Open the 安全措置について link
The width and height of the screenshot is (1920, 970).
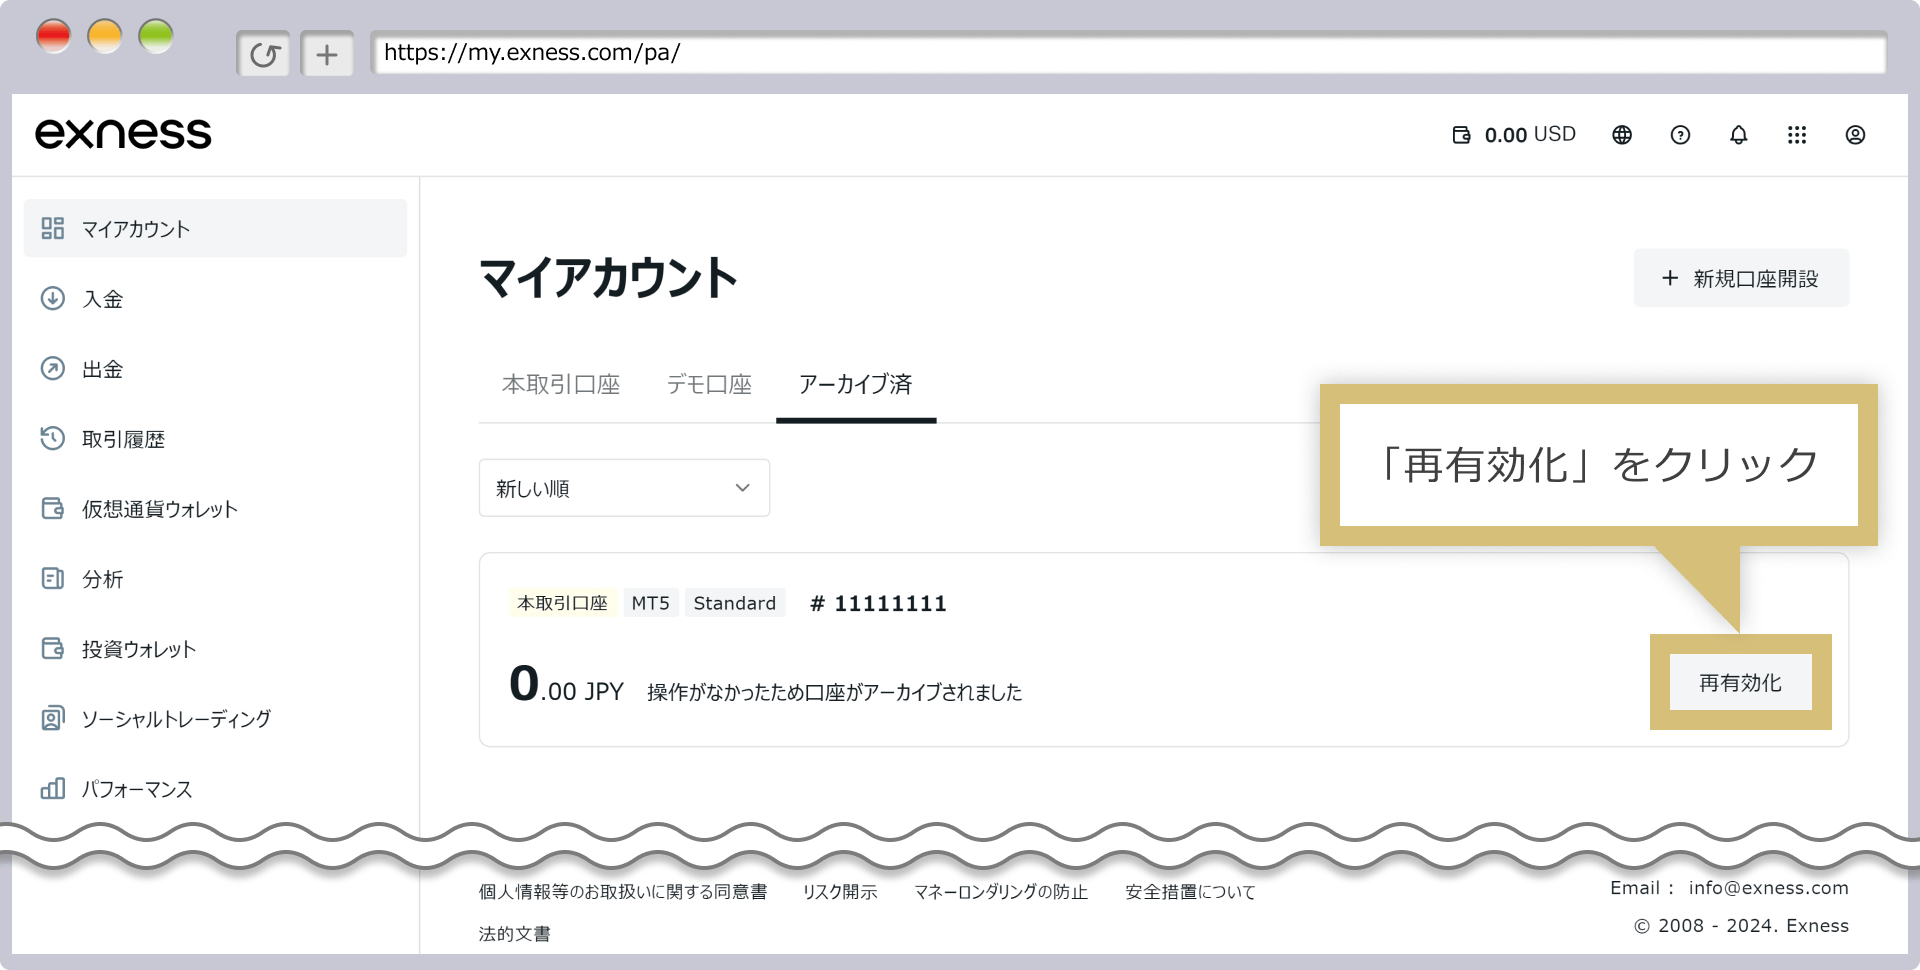(1190, 892)
